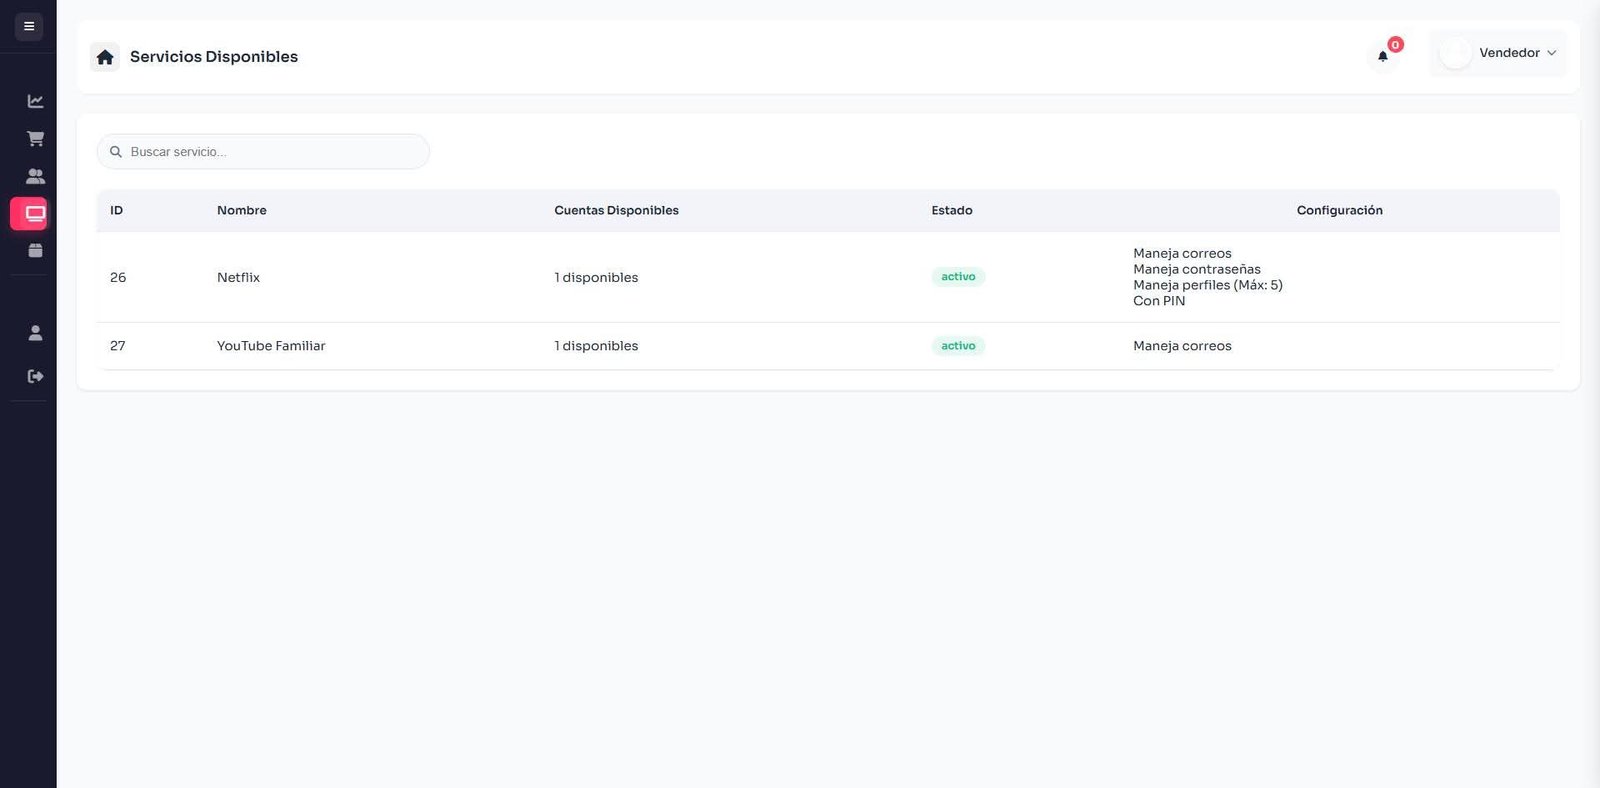Select the YouTube Familiar row name

coord(271,346)
